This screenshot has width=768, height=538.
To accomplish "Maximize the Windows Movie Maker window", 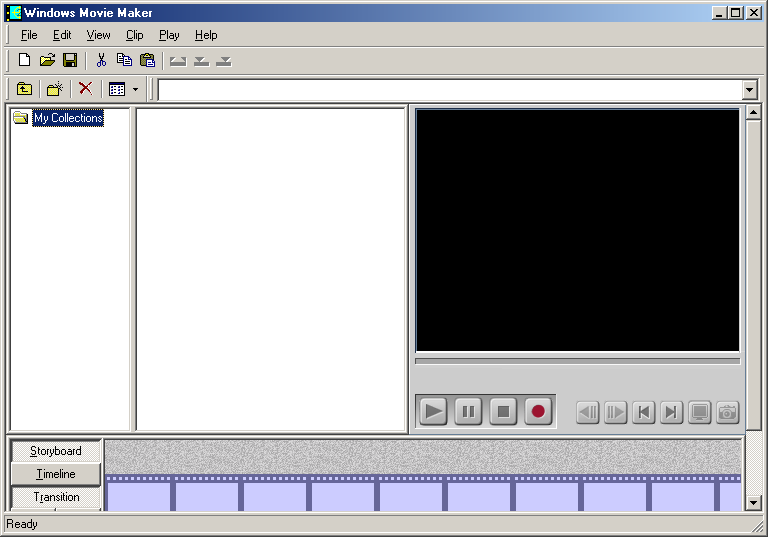I will (736, 13).
